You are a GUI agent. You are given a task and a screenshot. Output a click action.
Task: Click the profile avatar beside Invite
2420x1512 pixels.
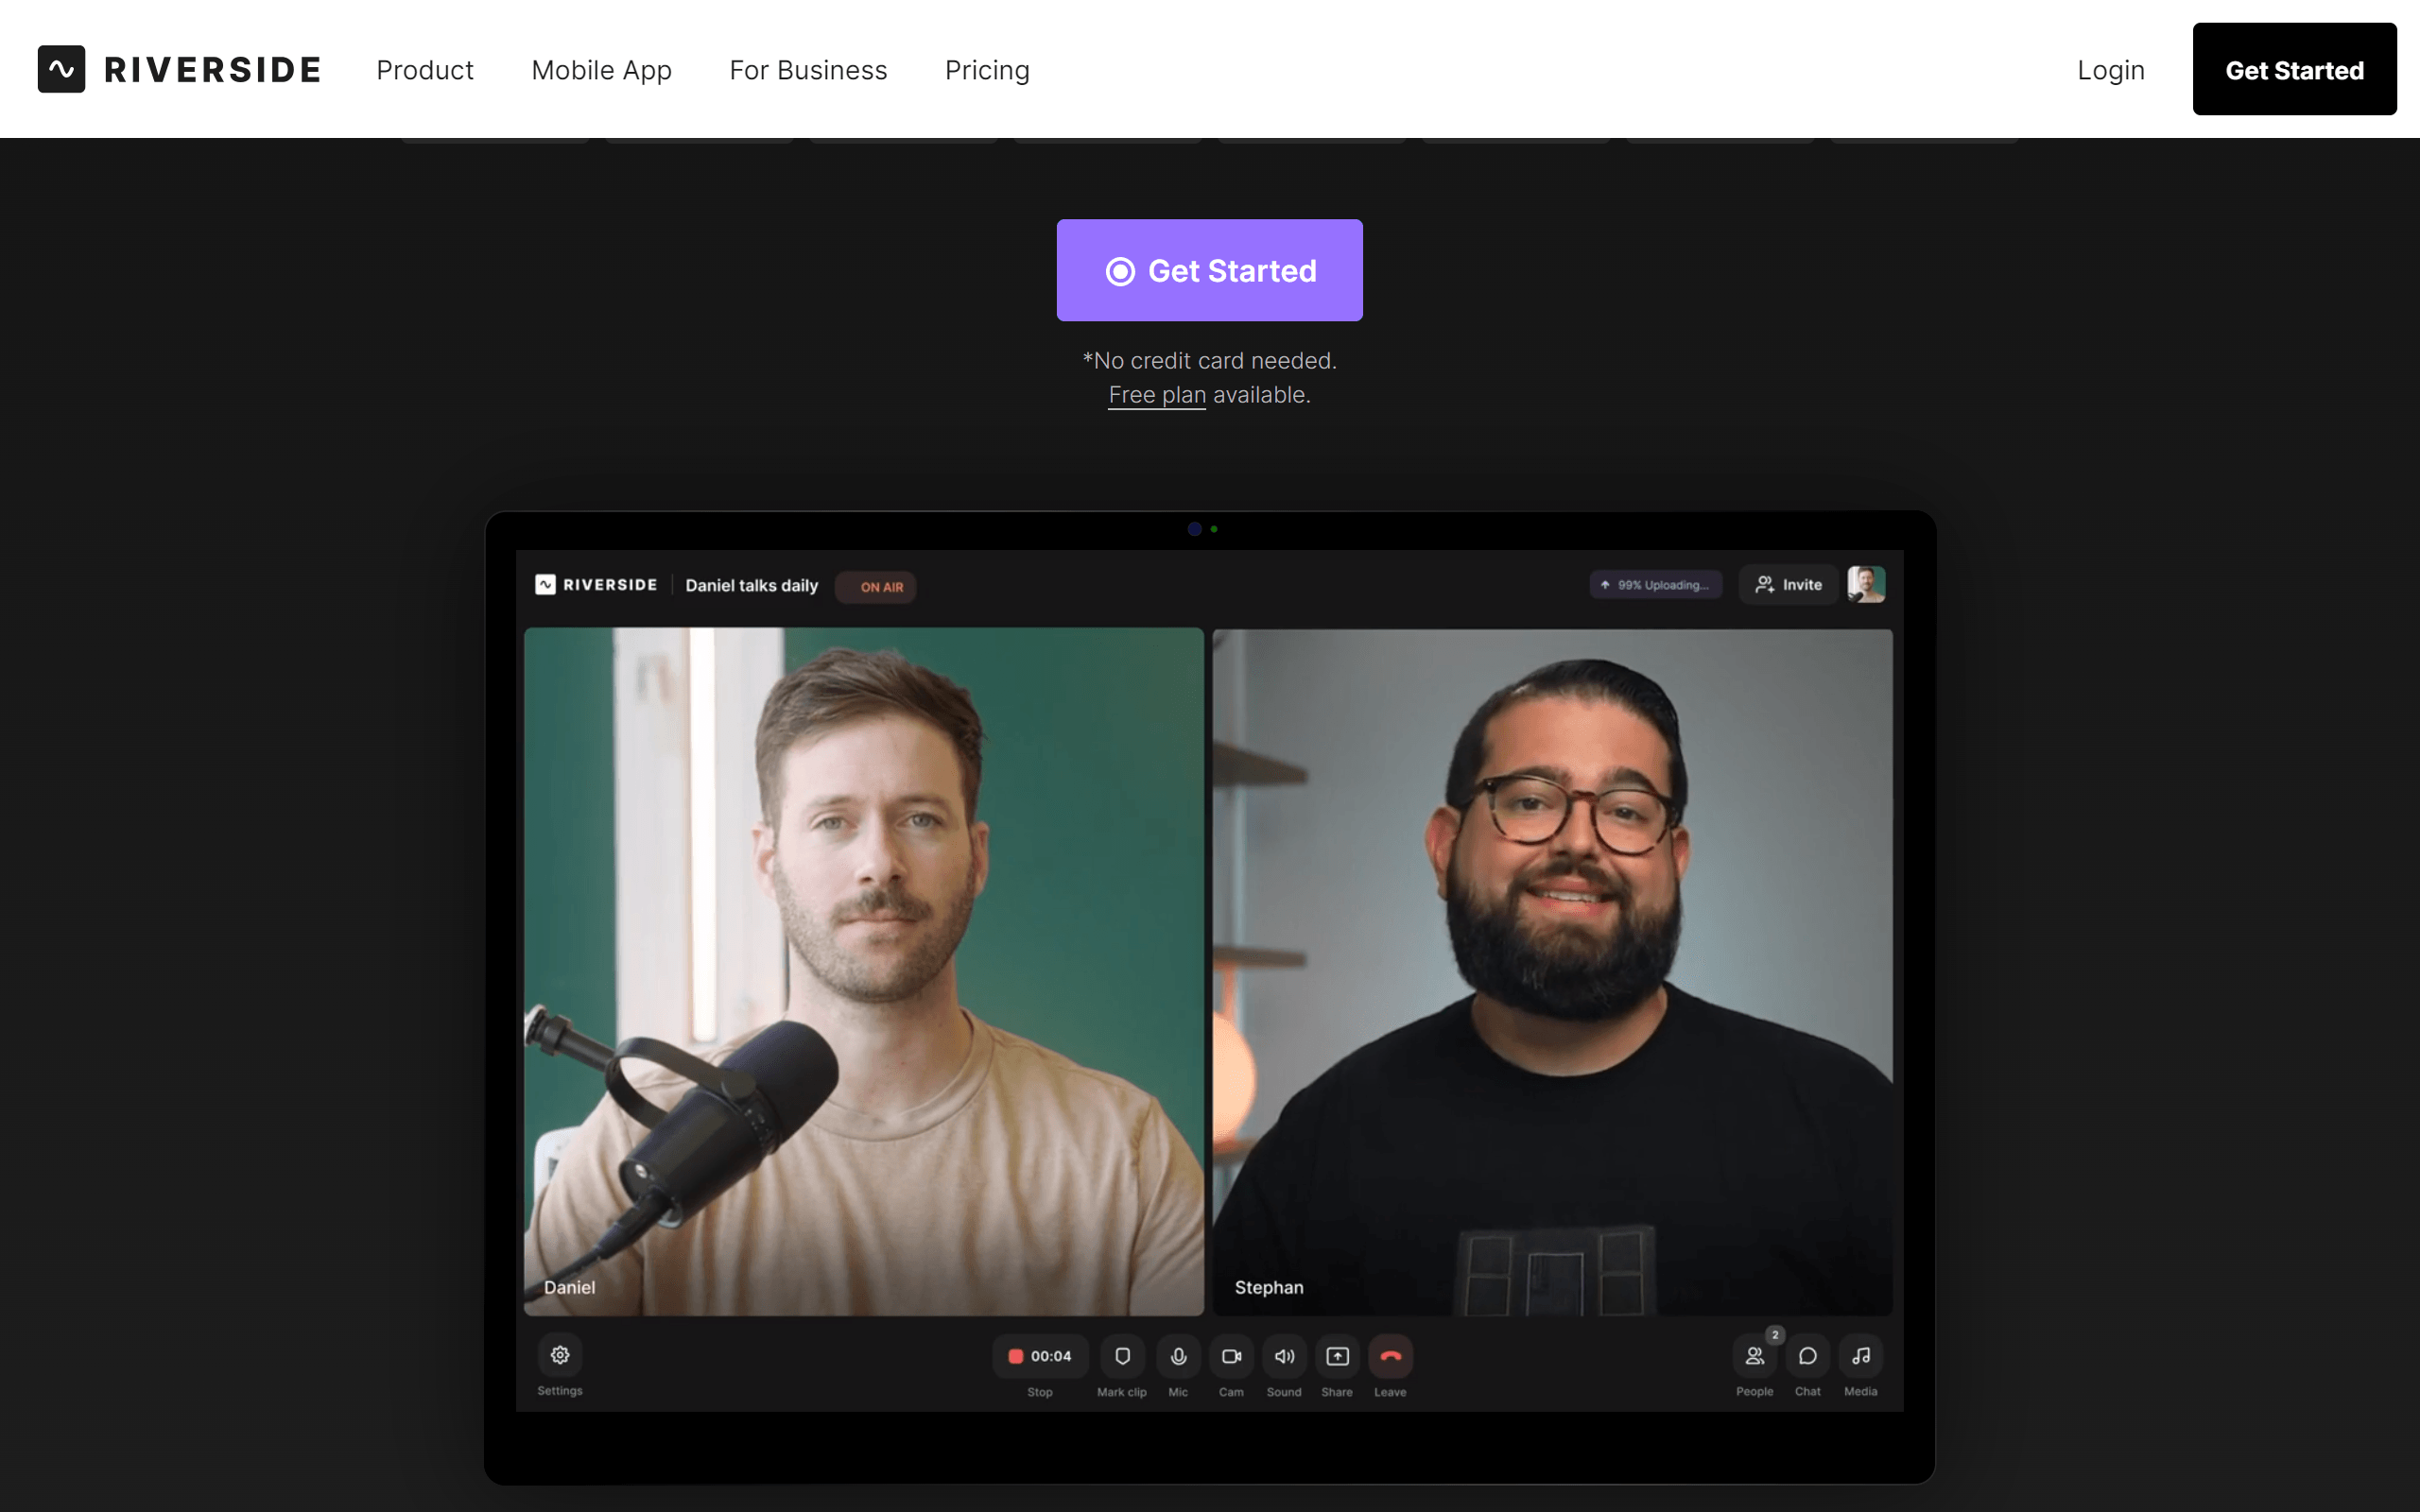pos(1865,584)
